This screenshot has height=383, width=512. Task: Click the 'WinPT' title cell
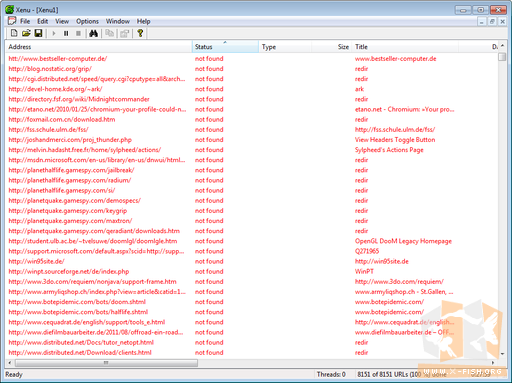pyautogui.click(x=364, y=271)
